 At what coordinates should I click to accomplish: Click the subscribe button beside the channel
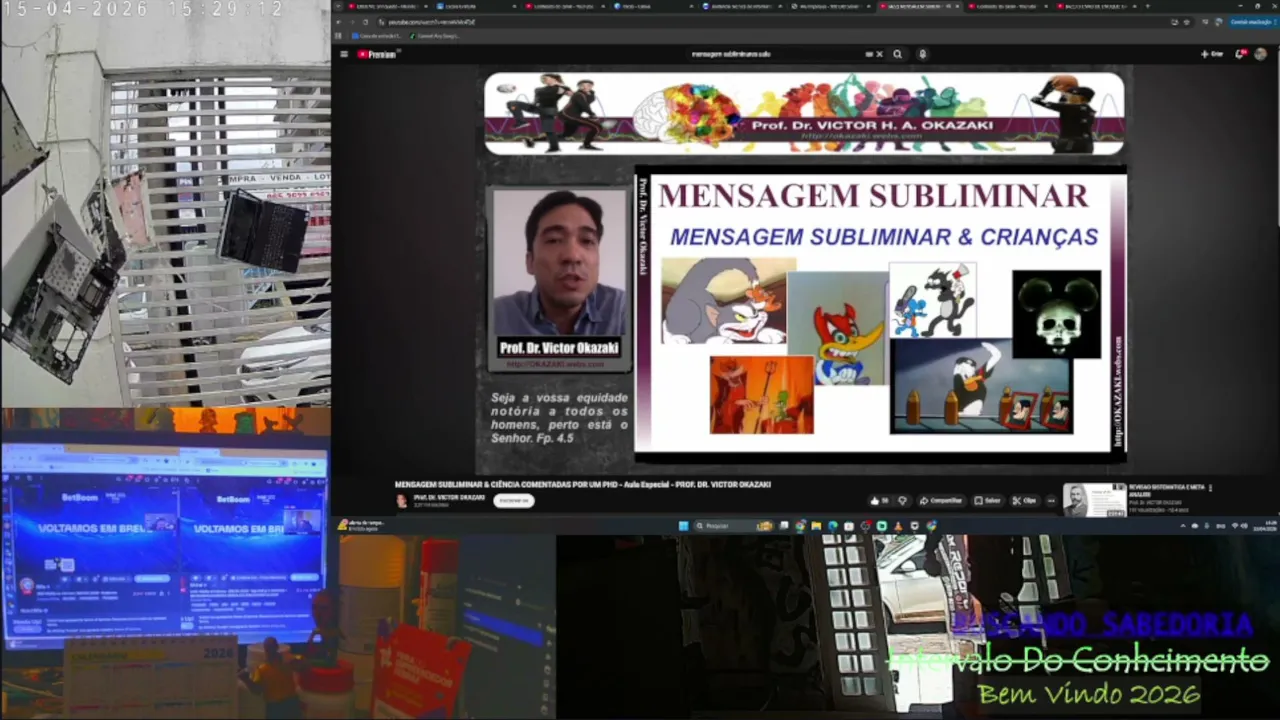coord(513,500)
